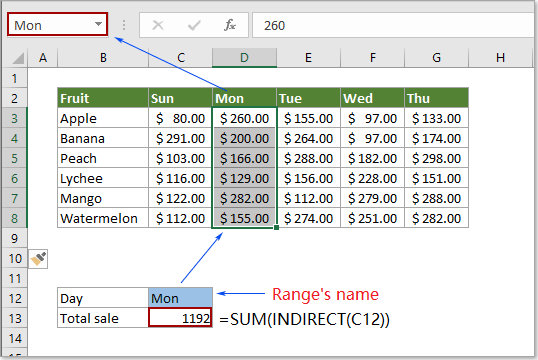
Task: Select the Lychee cell
Action: click(103, 178)
